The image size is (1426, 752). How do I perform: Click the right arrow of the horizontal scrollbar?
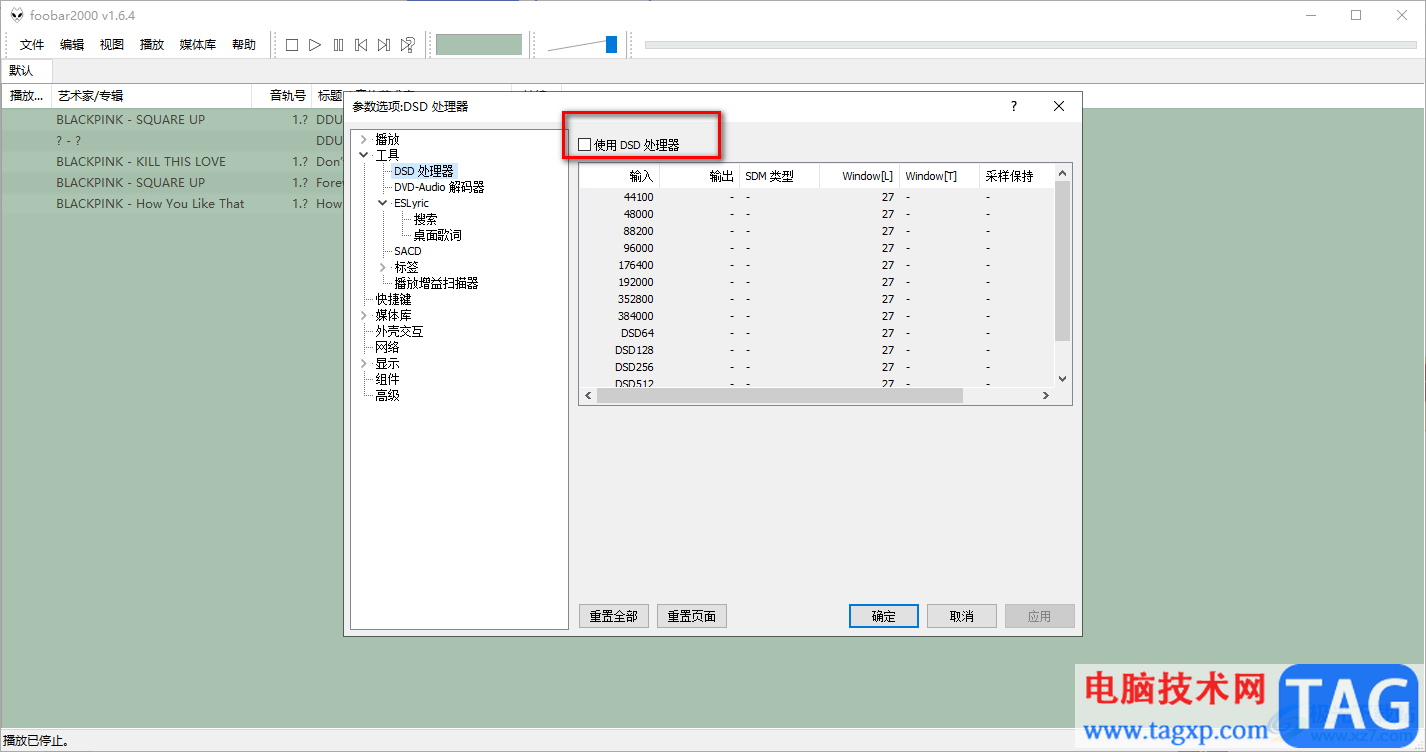click(x=1045, y=395)
